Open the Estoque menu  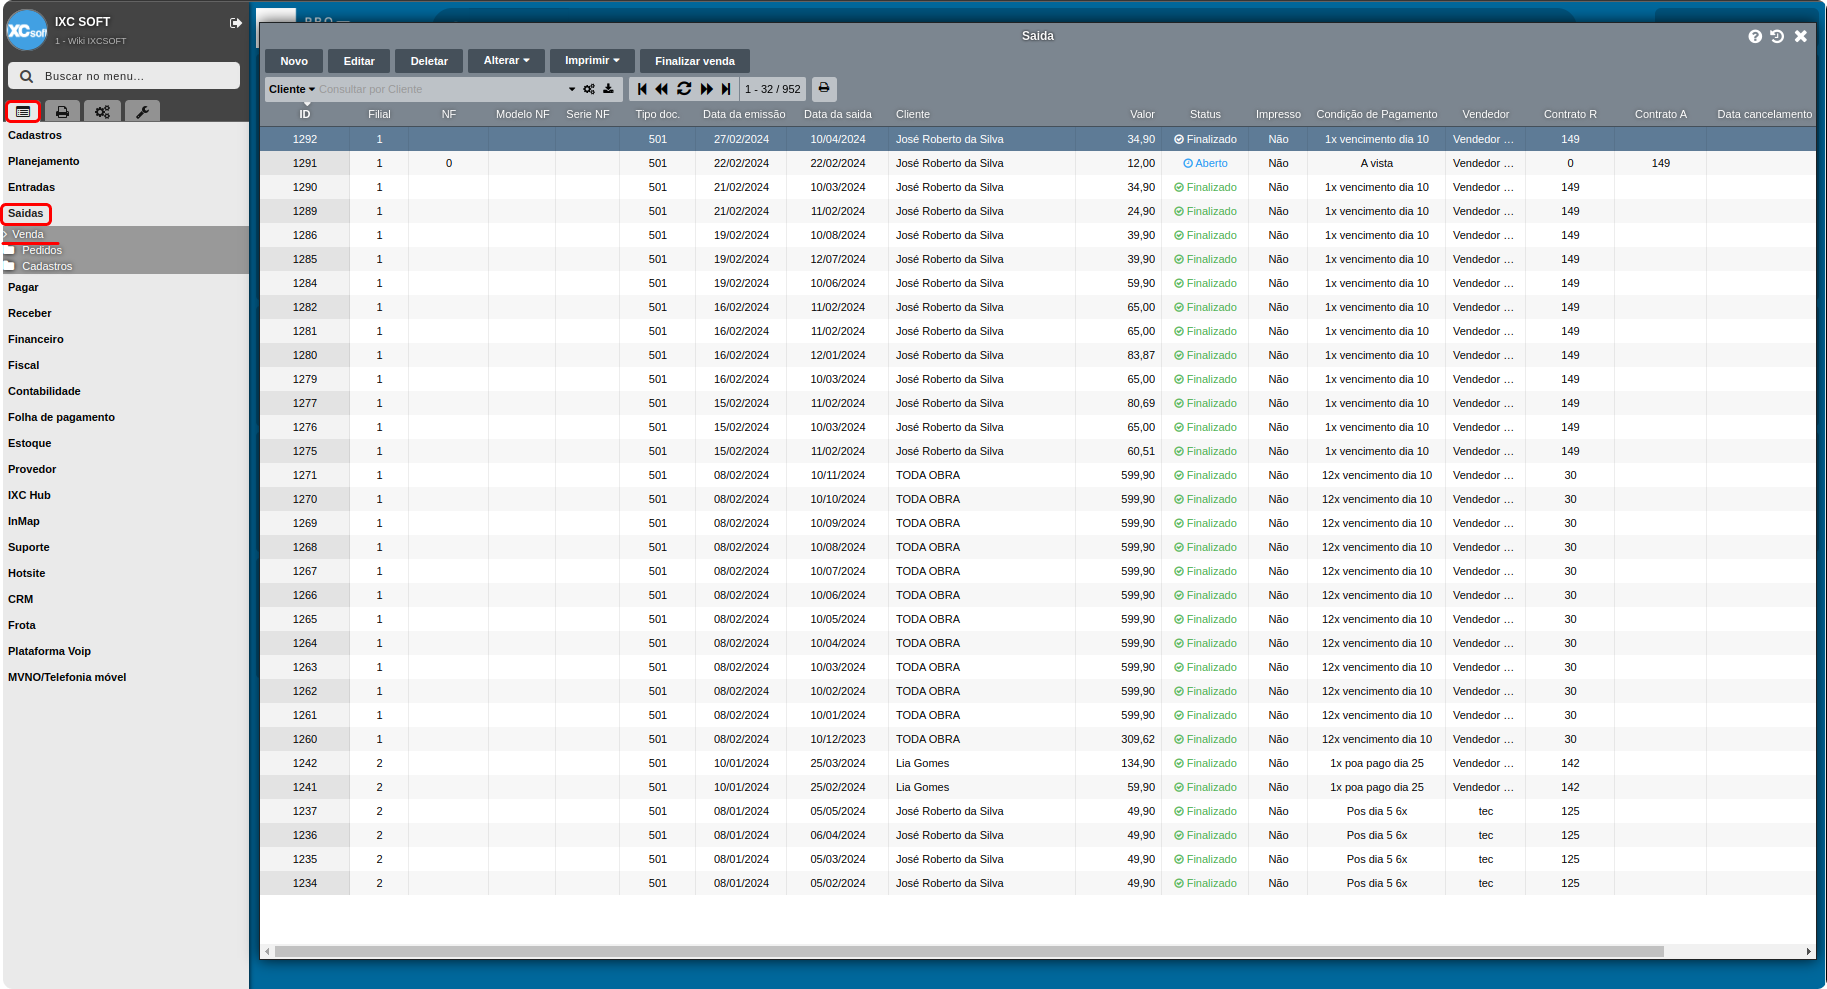tap(30, 443)
